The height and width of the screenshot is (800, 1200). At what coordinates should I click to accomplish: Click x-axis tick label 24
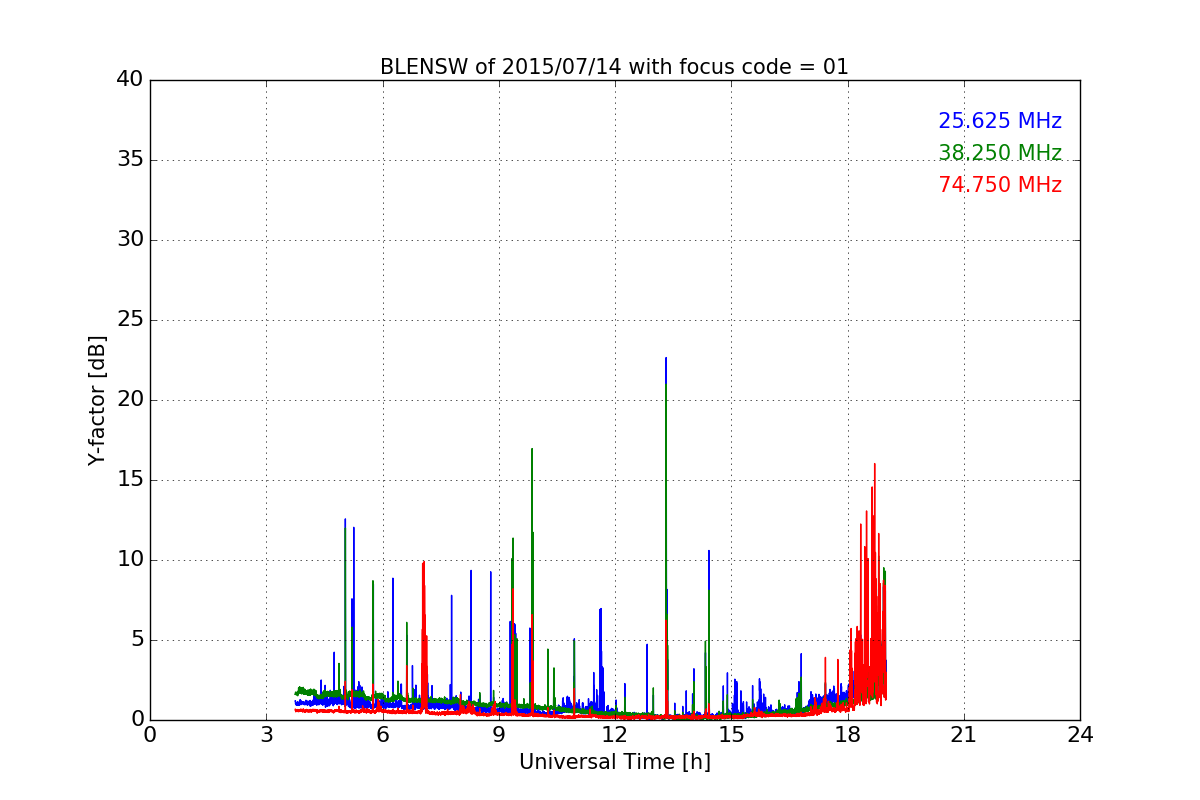pos(1080,734)
